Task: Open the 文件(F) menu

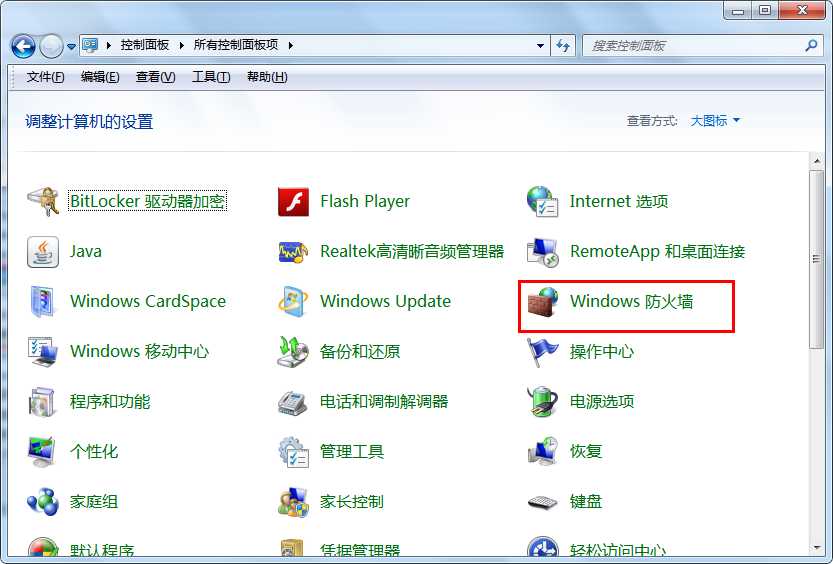Action: point(45,77)
